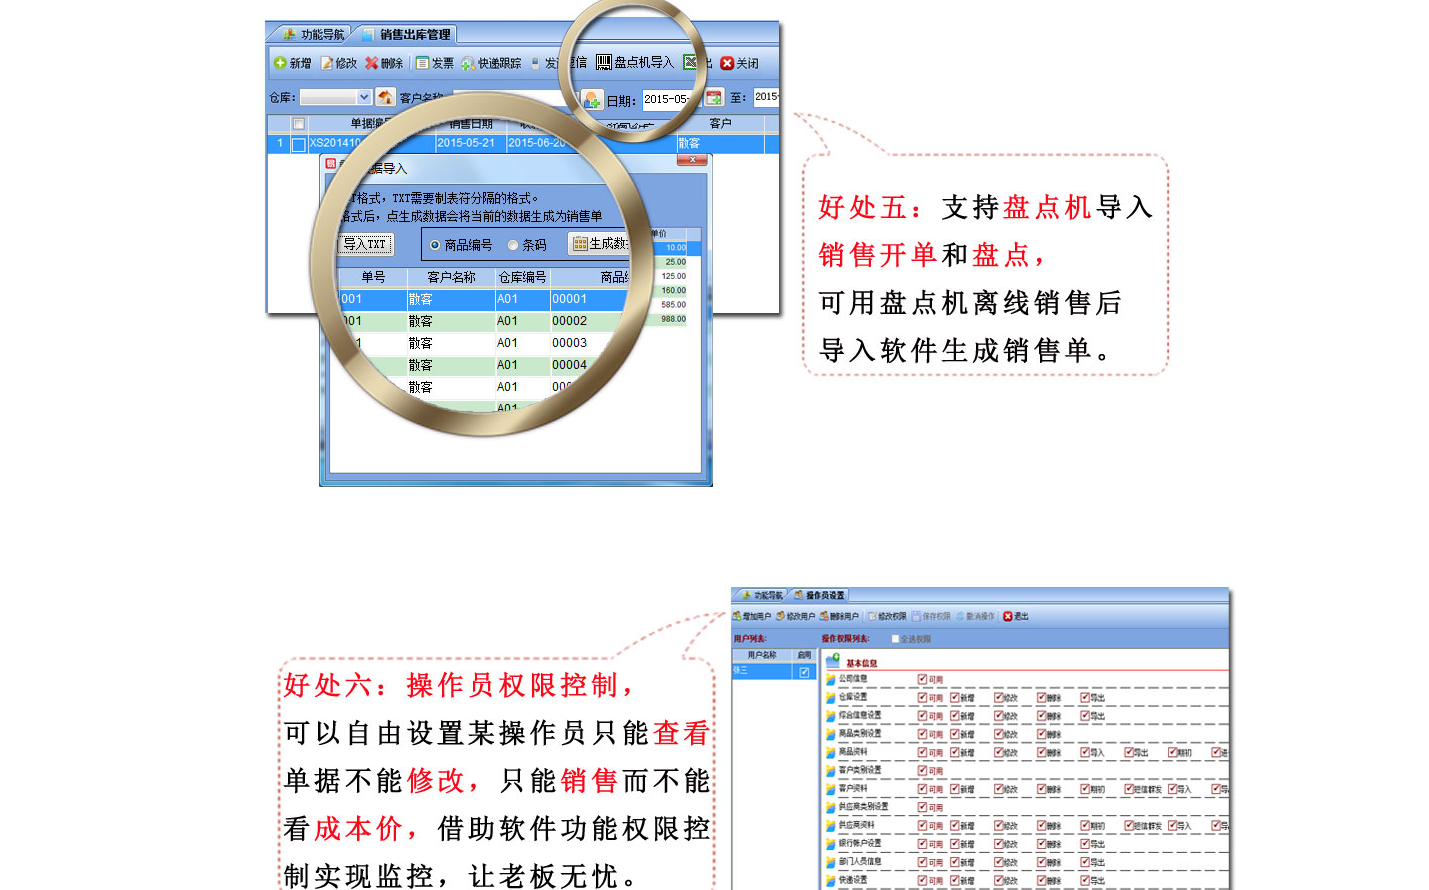Image resolution: width=1429 pixels, height=890 pixels.
Task: Toggle the 启用 checkbox for user 张三
Action: 804,672
